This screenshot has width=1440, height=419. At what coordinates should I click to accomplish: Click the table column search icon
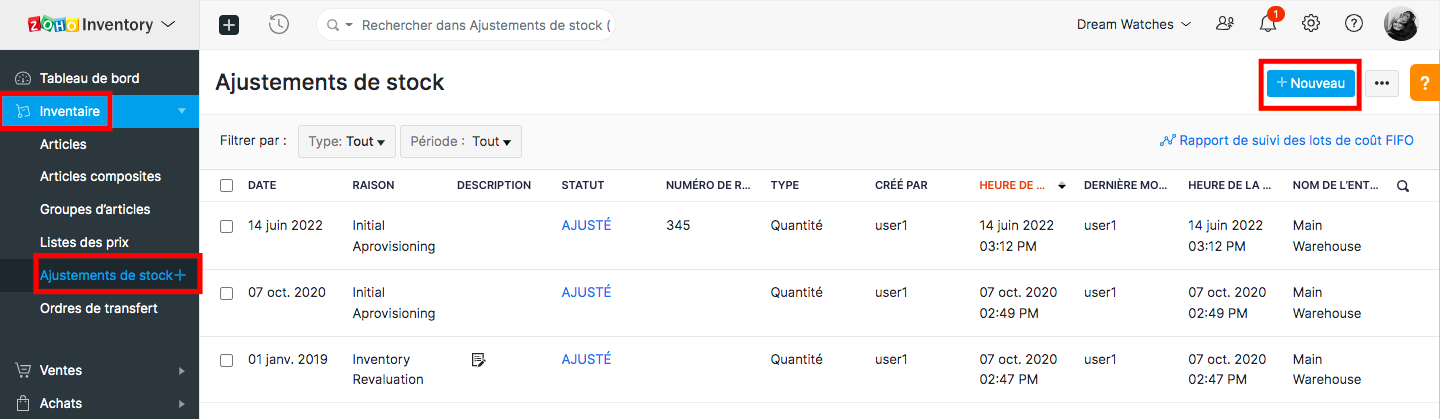tap(1403, 186)
